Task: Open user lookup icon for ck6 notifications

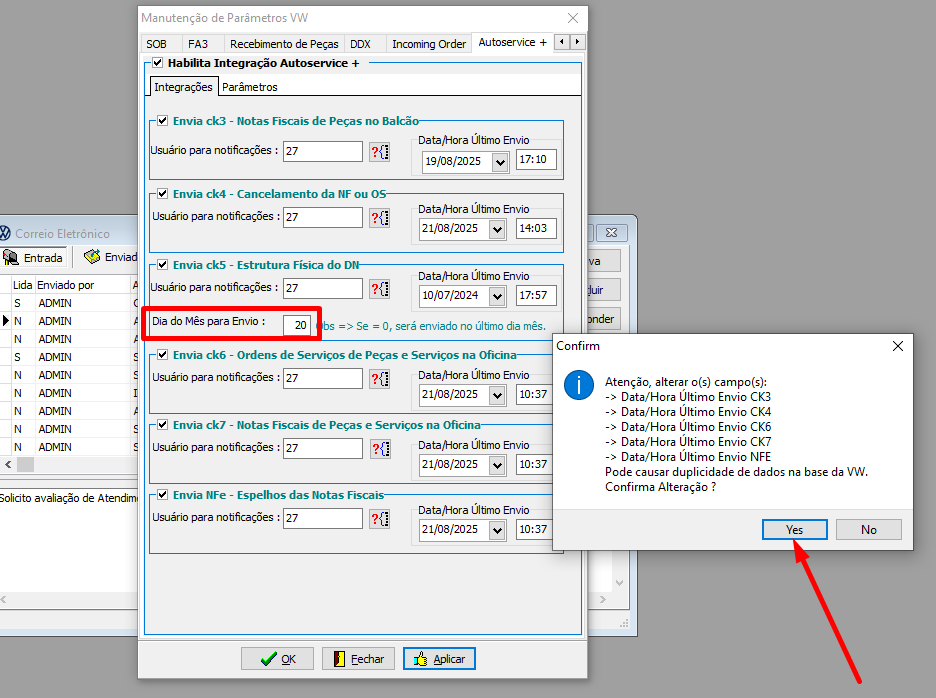Action: point(380,379)
